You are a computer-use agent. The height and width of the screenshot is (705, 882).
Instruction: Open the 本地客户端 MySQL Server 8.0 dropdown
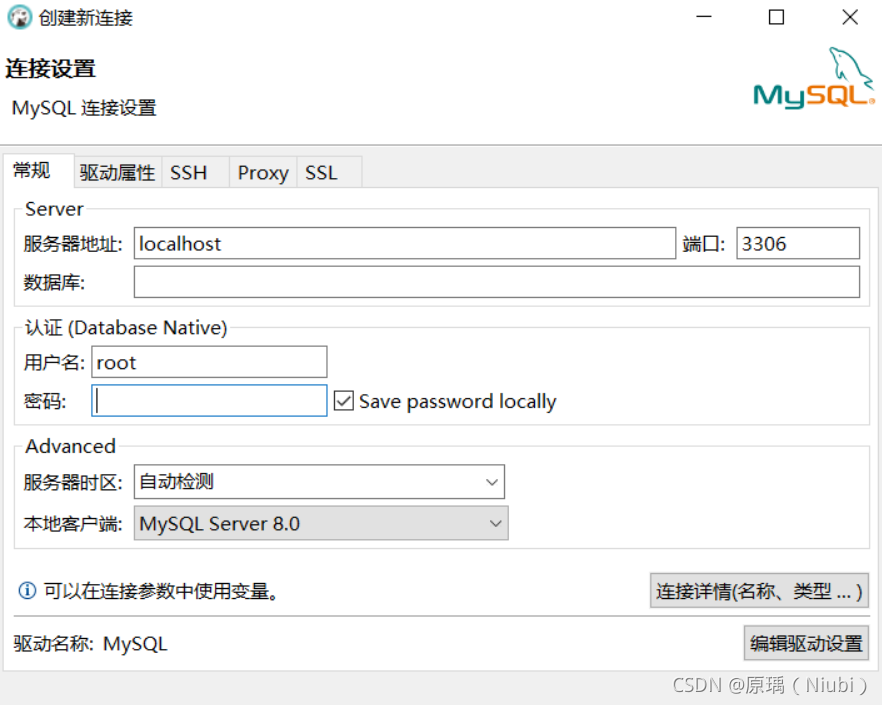(321, 523)
